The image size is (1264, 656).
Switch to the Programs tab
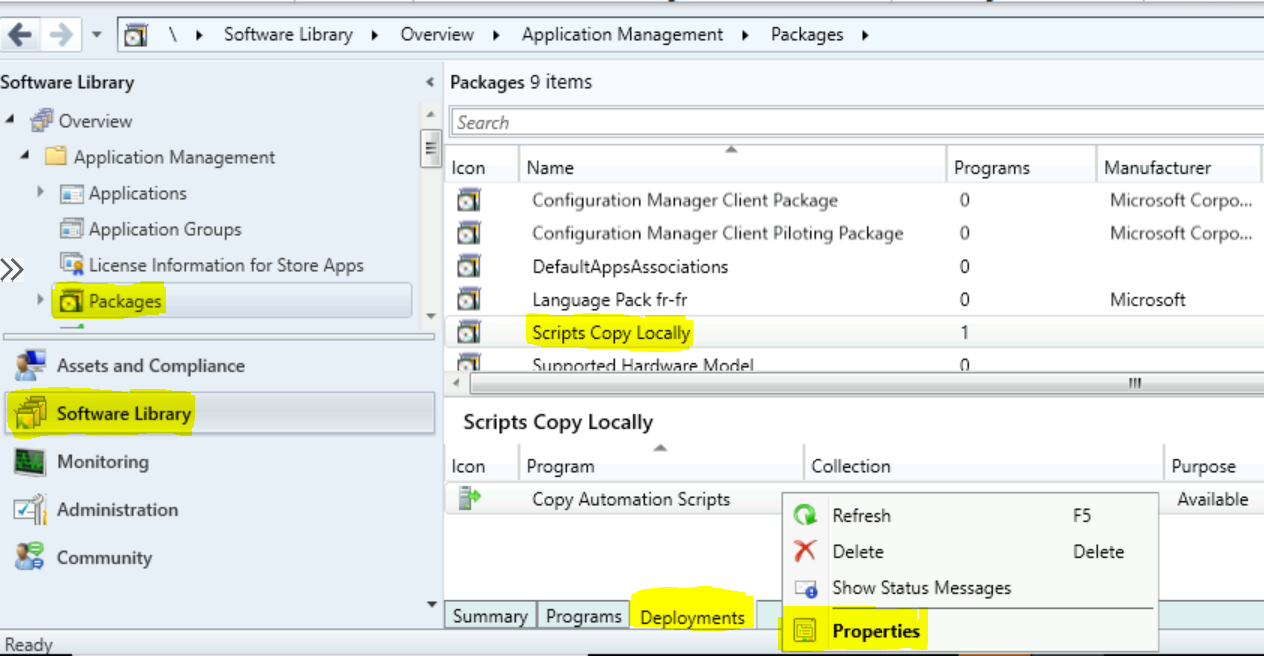583,616
